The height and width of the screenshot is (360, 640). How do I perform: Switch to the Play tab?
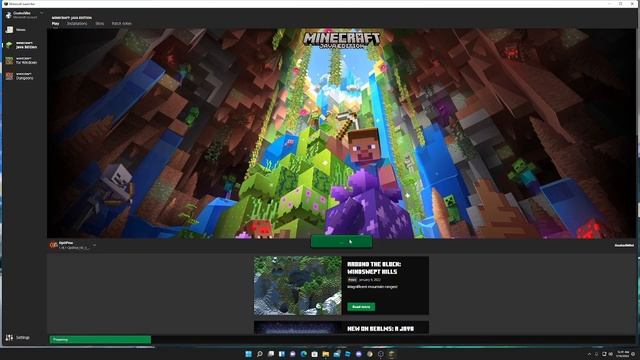point(56,24)
